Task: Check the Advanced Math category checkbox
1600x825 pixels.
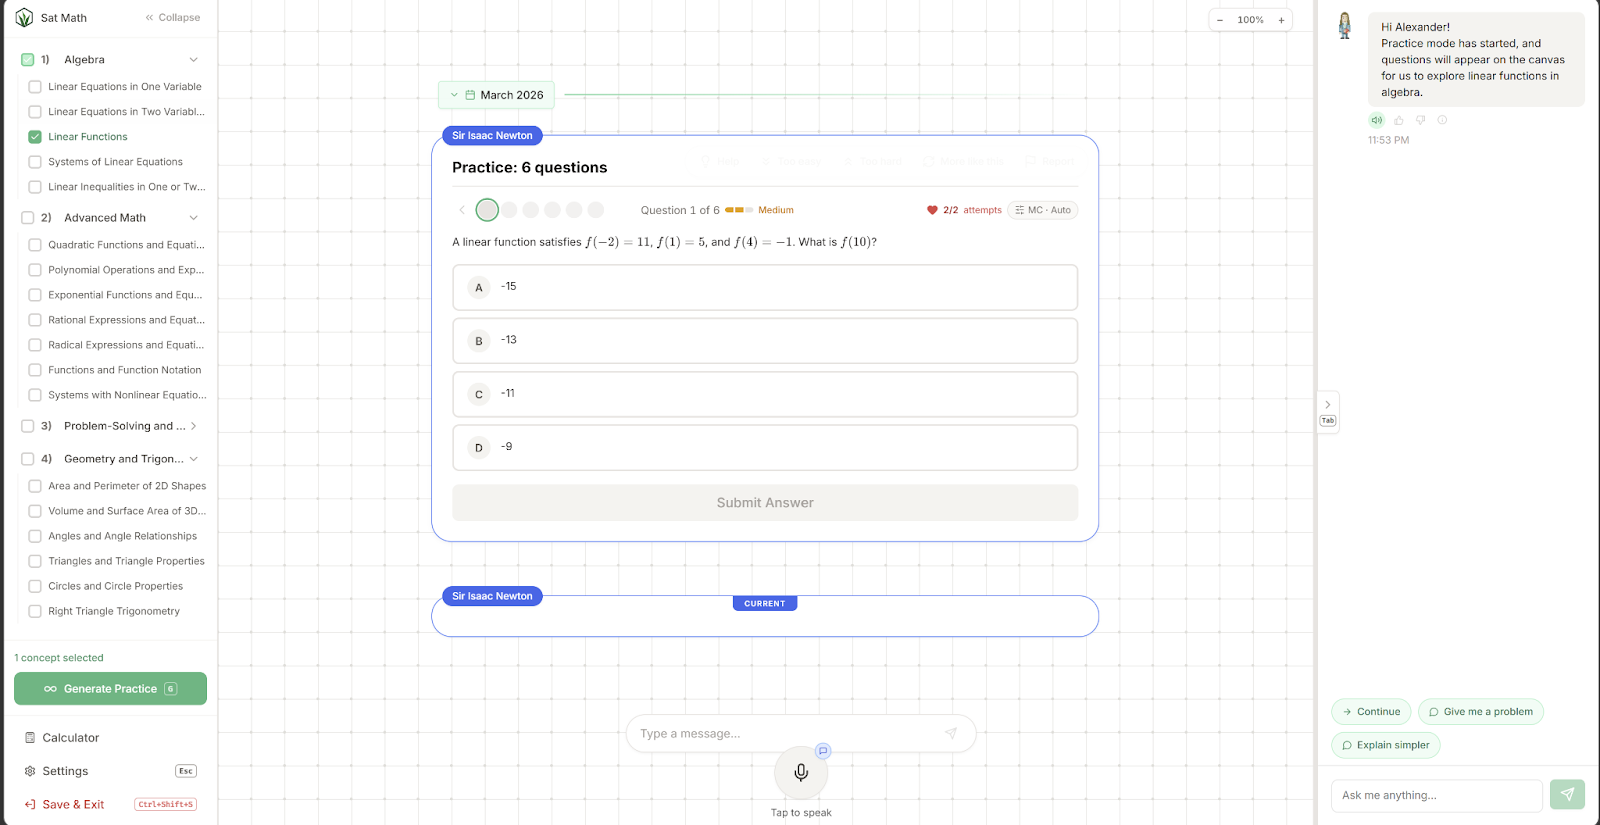Action: [x=28, y=218]
